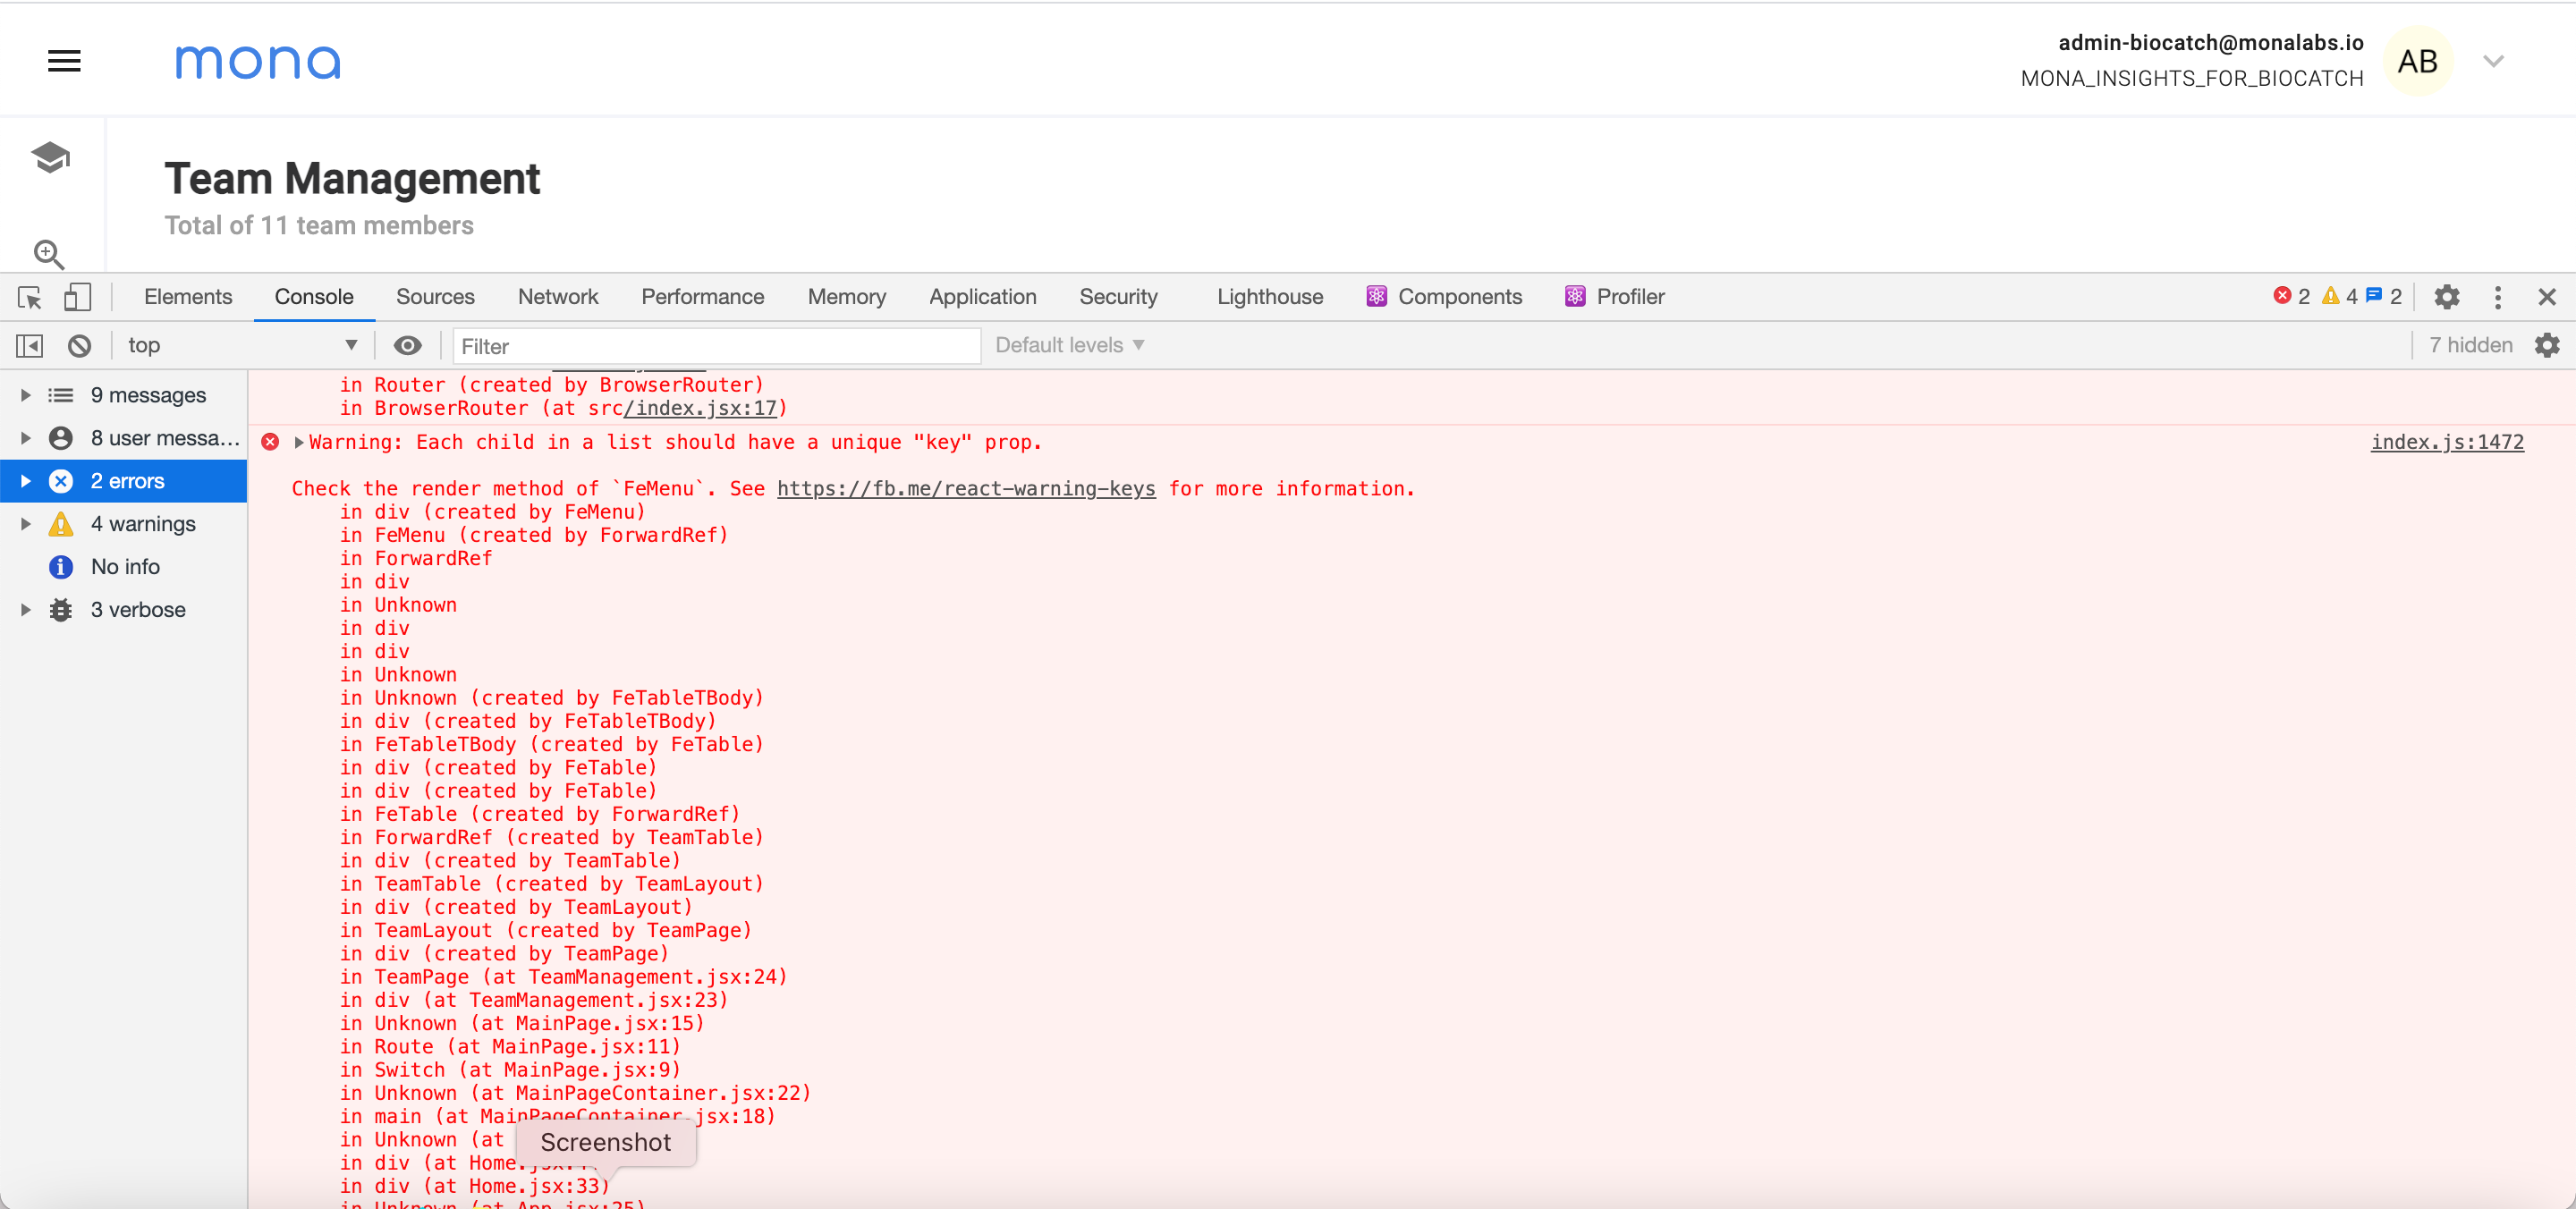Viewport: 2576px width, 1209px height.
Task: Click the graduation cap icon in the sidebar
Action: (49, 156)
